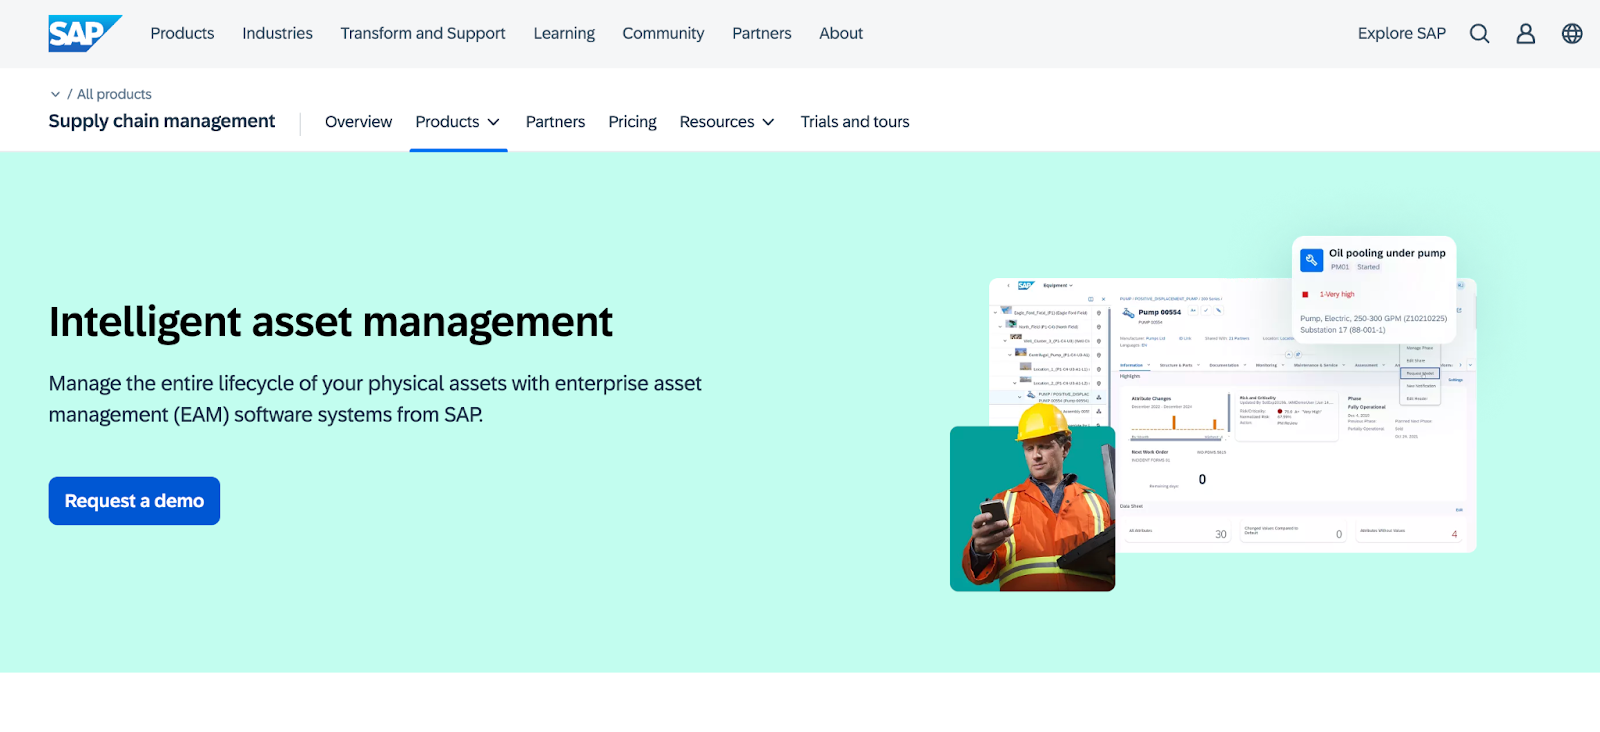Open Partners in sub-navigation

(x=555, y=122)
